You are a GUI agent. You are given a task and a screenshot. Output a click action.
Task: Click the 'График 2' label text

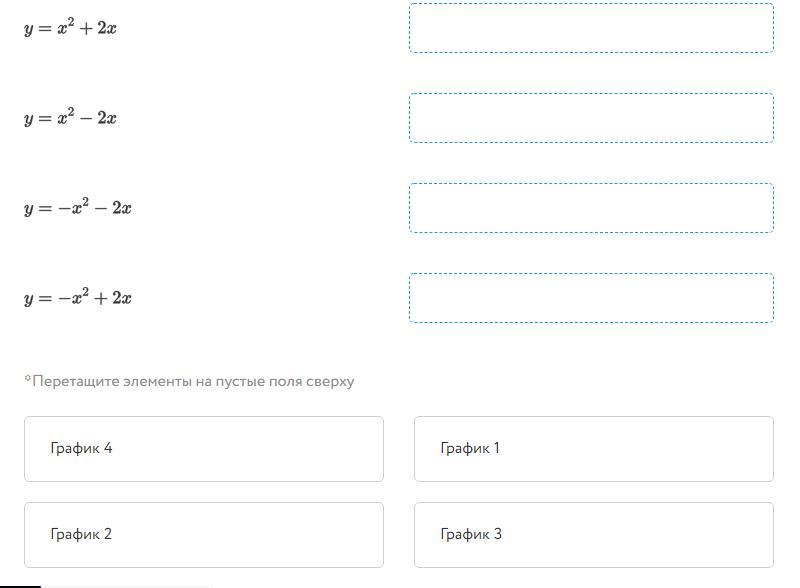click(81, 534)
